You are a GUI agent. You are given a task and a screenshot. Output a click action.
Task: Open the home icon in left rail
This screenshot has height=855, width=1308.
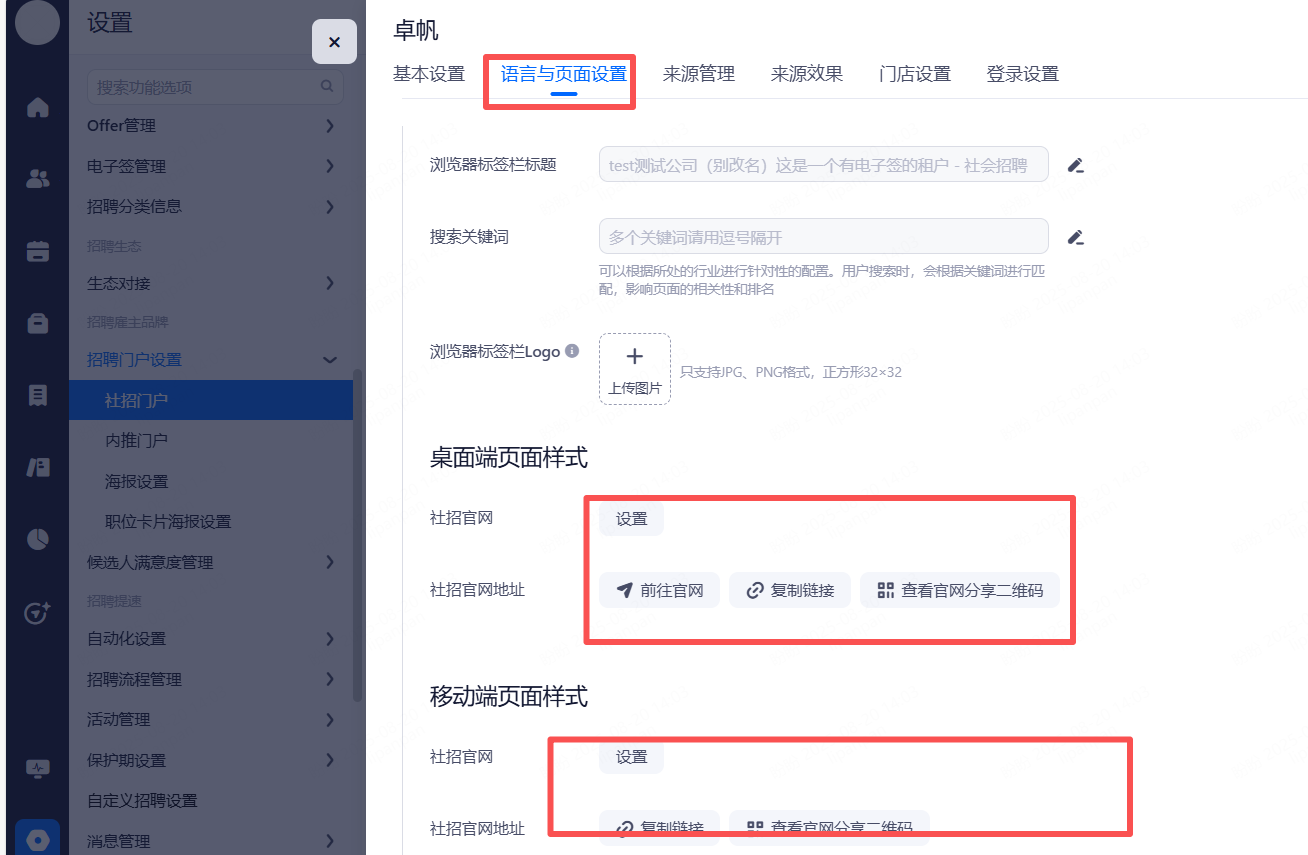[38, 108]
